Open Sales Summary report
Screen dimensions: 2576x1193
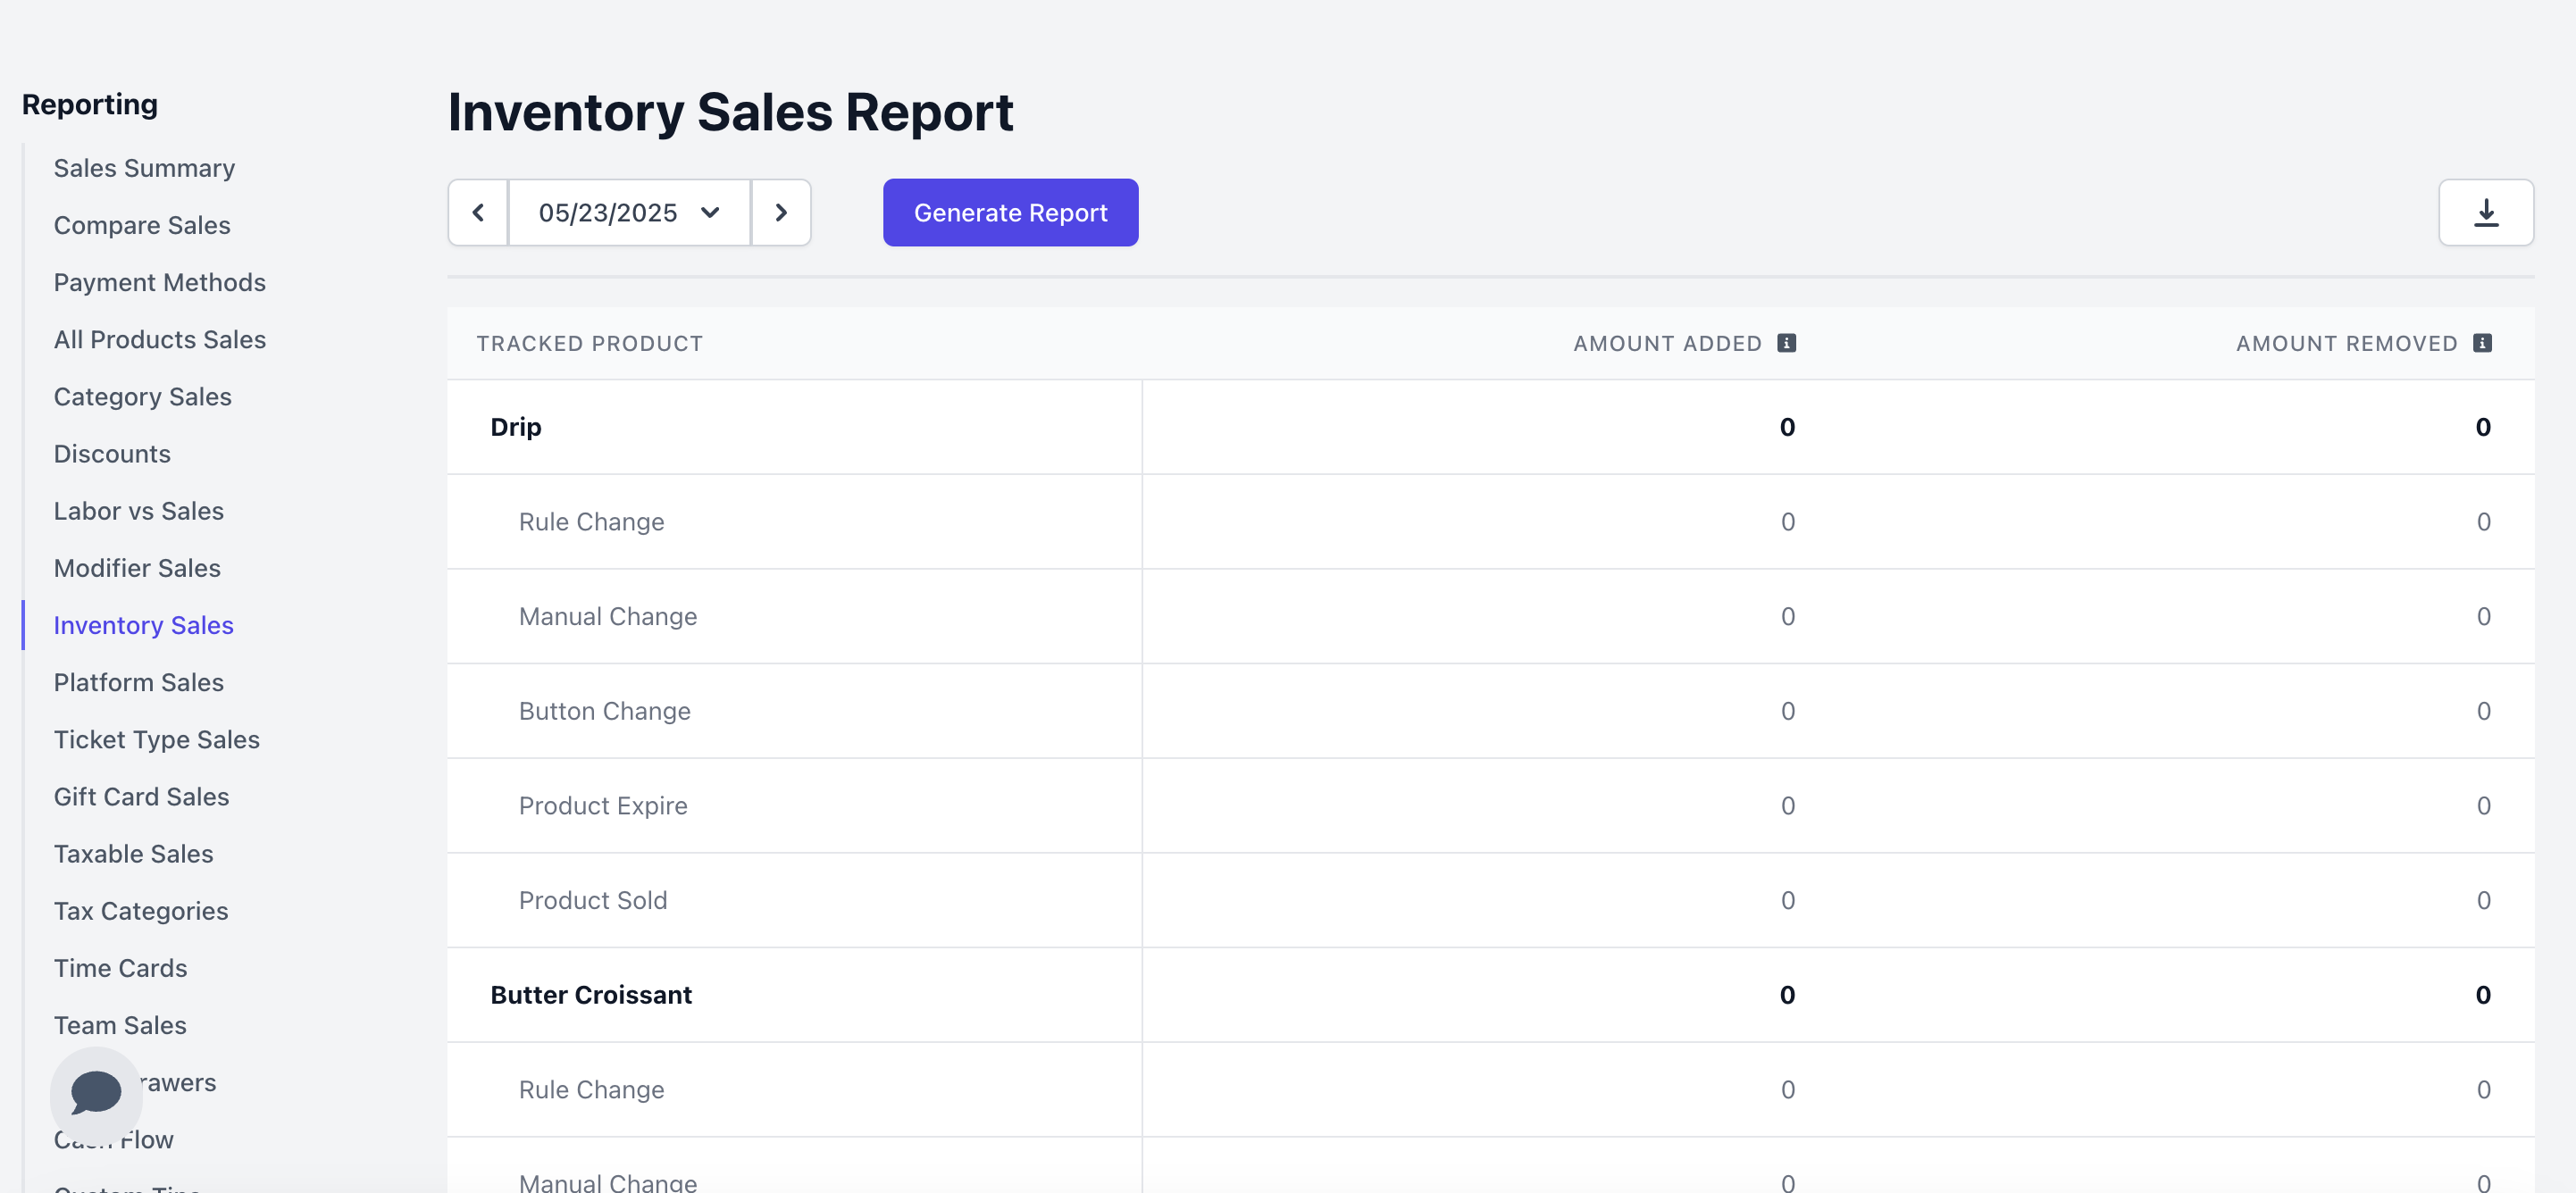click(x=144, y=168)
